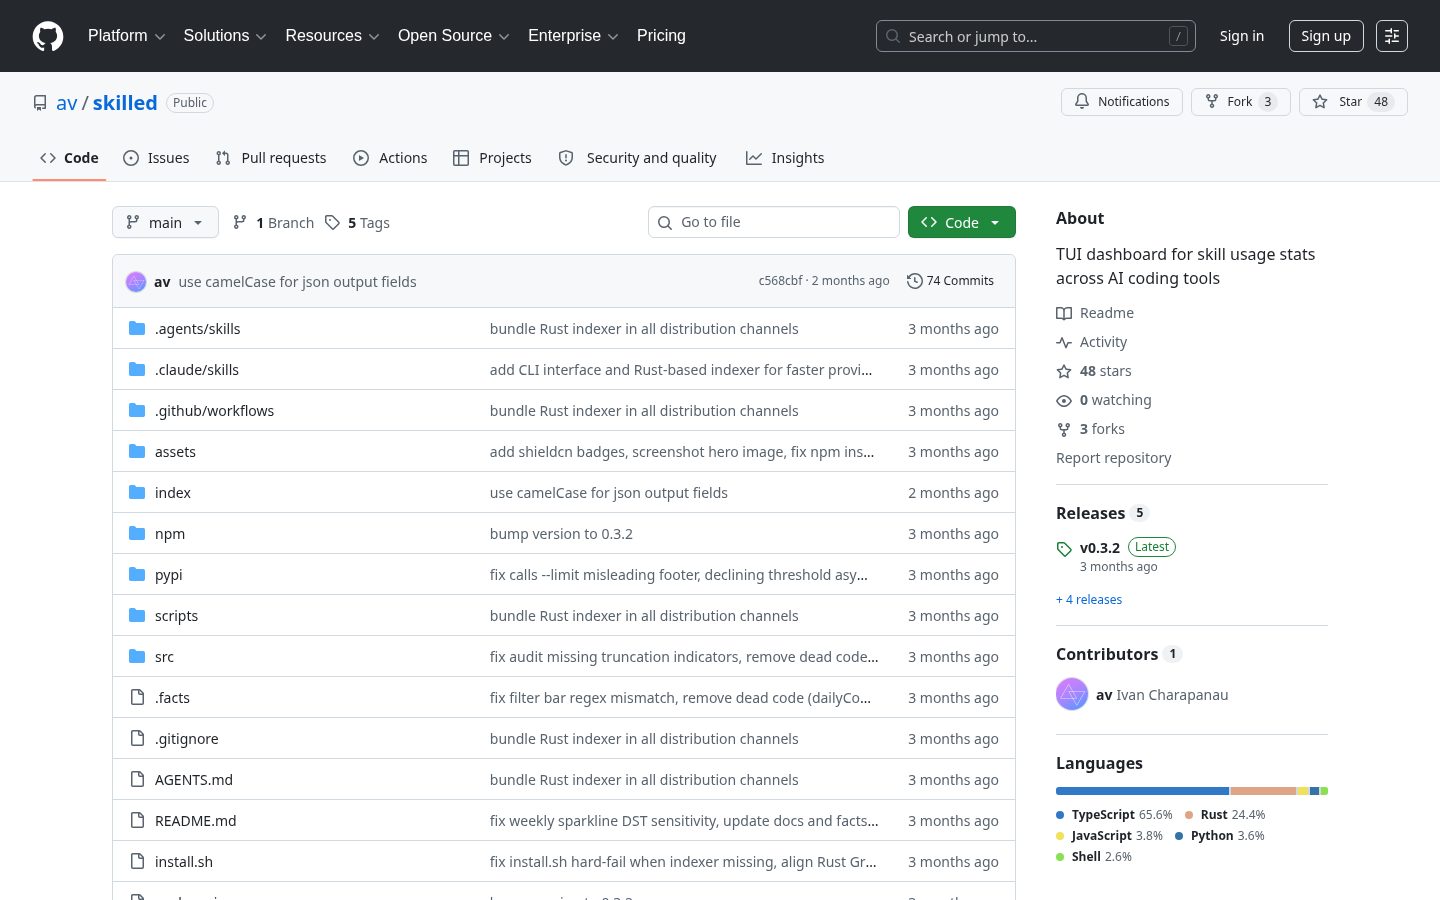Switch to the Pull requests tab
Screen dimensions: 1440x900
(271, 158)
